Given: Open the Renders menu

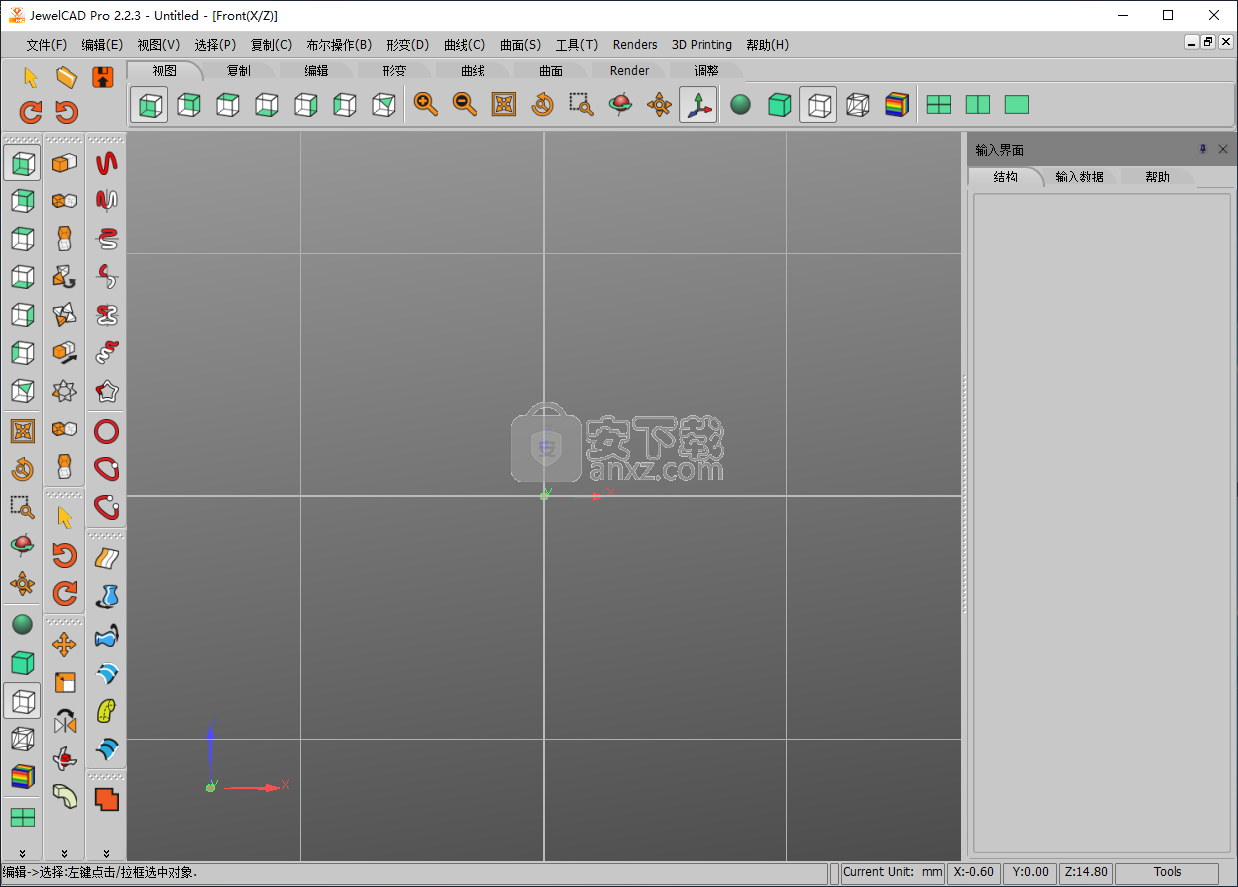Looking at the screenshot, I should 635,45.
